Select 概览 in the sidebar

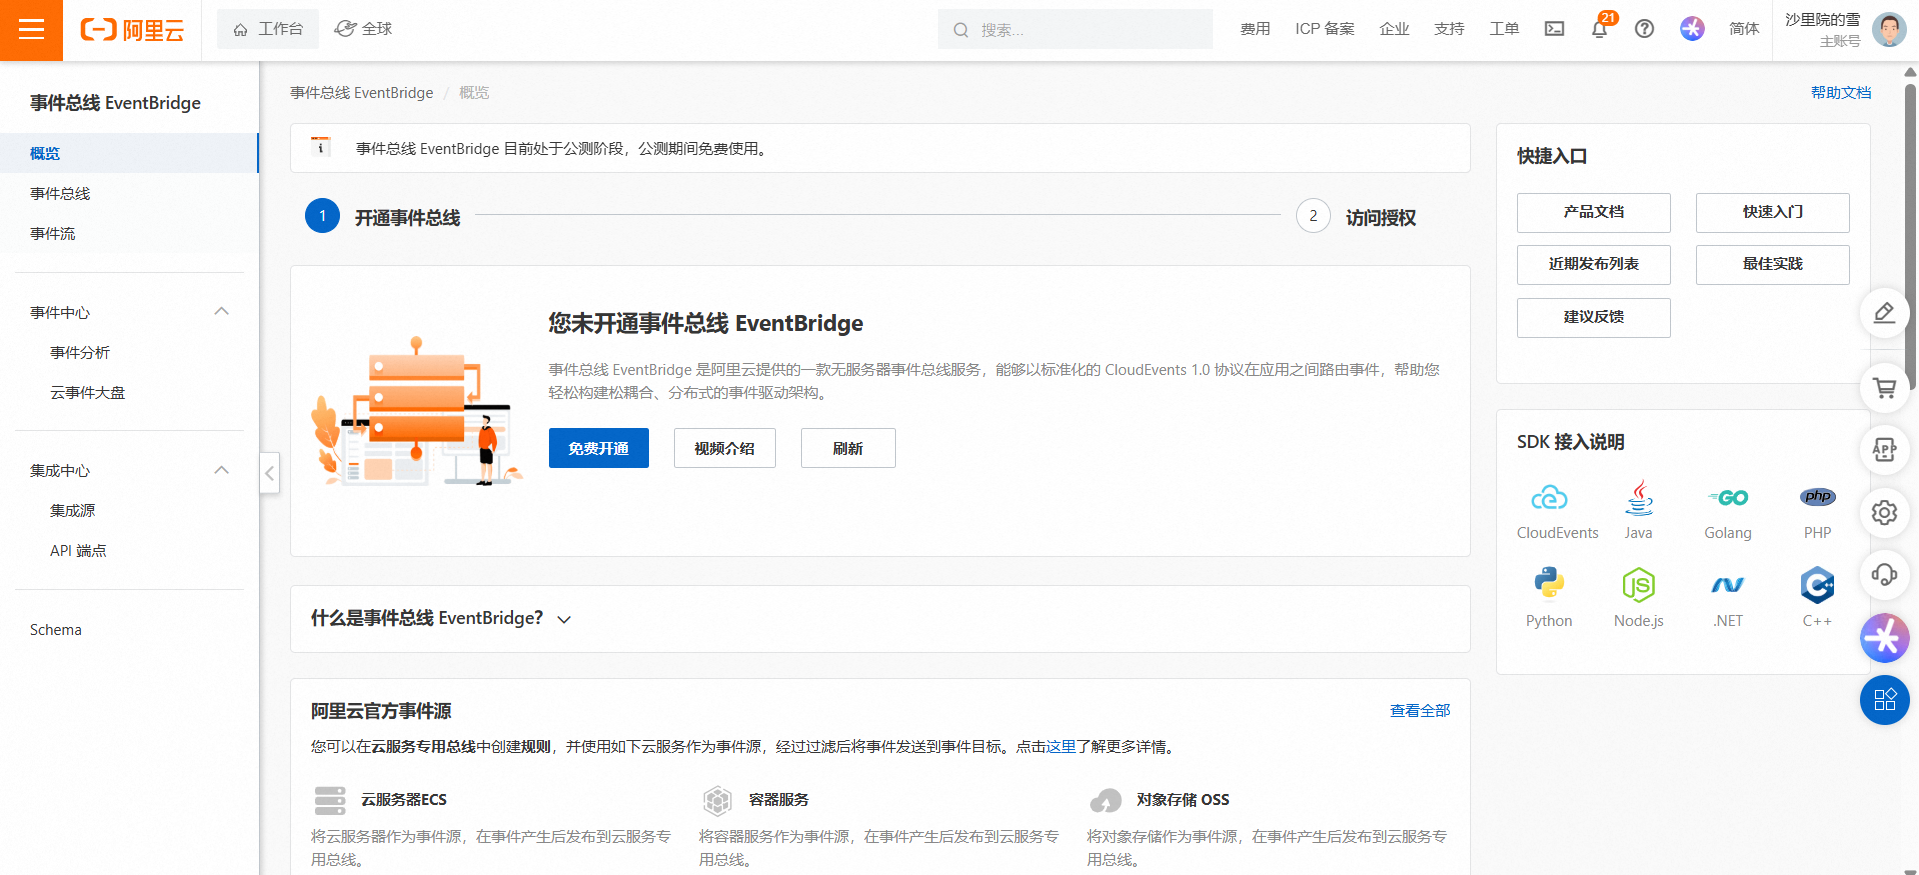tap(129, 153)
